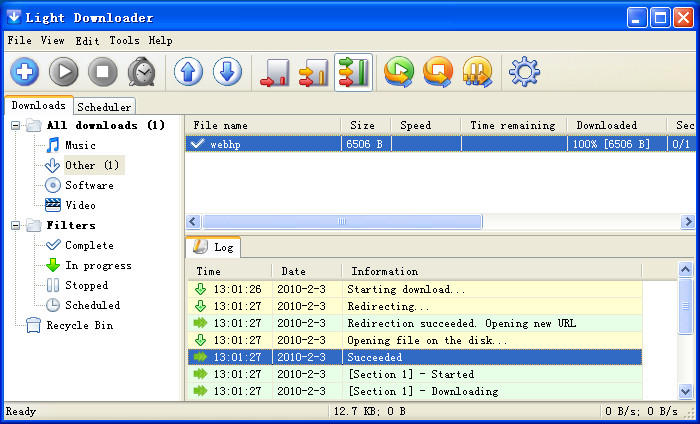The width and height of the screenshot is (700, 424).
Task: Select the webhp download row
Action: tap(440, 144)
